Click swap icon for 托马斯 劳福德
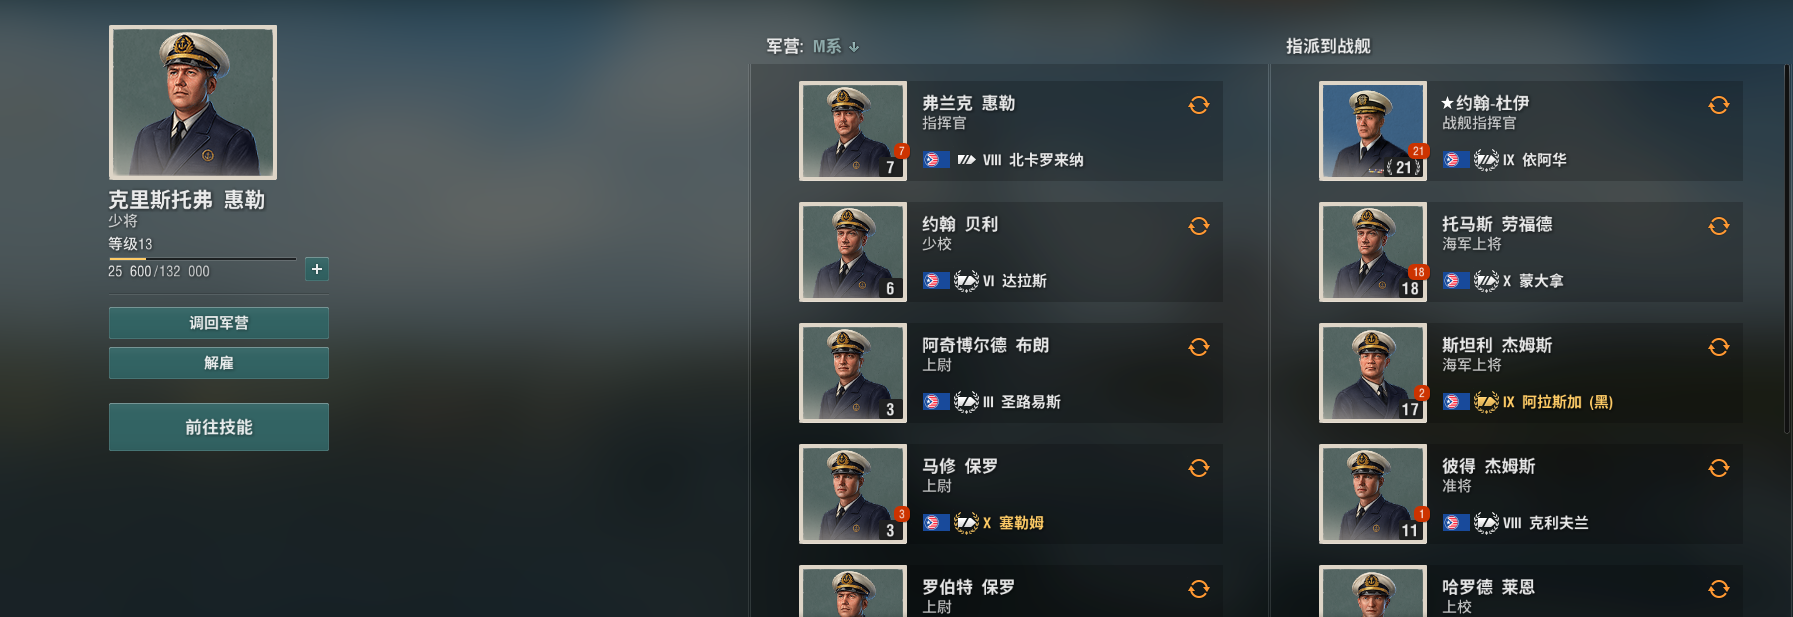 (x=1719, y=226)
